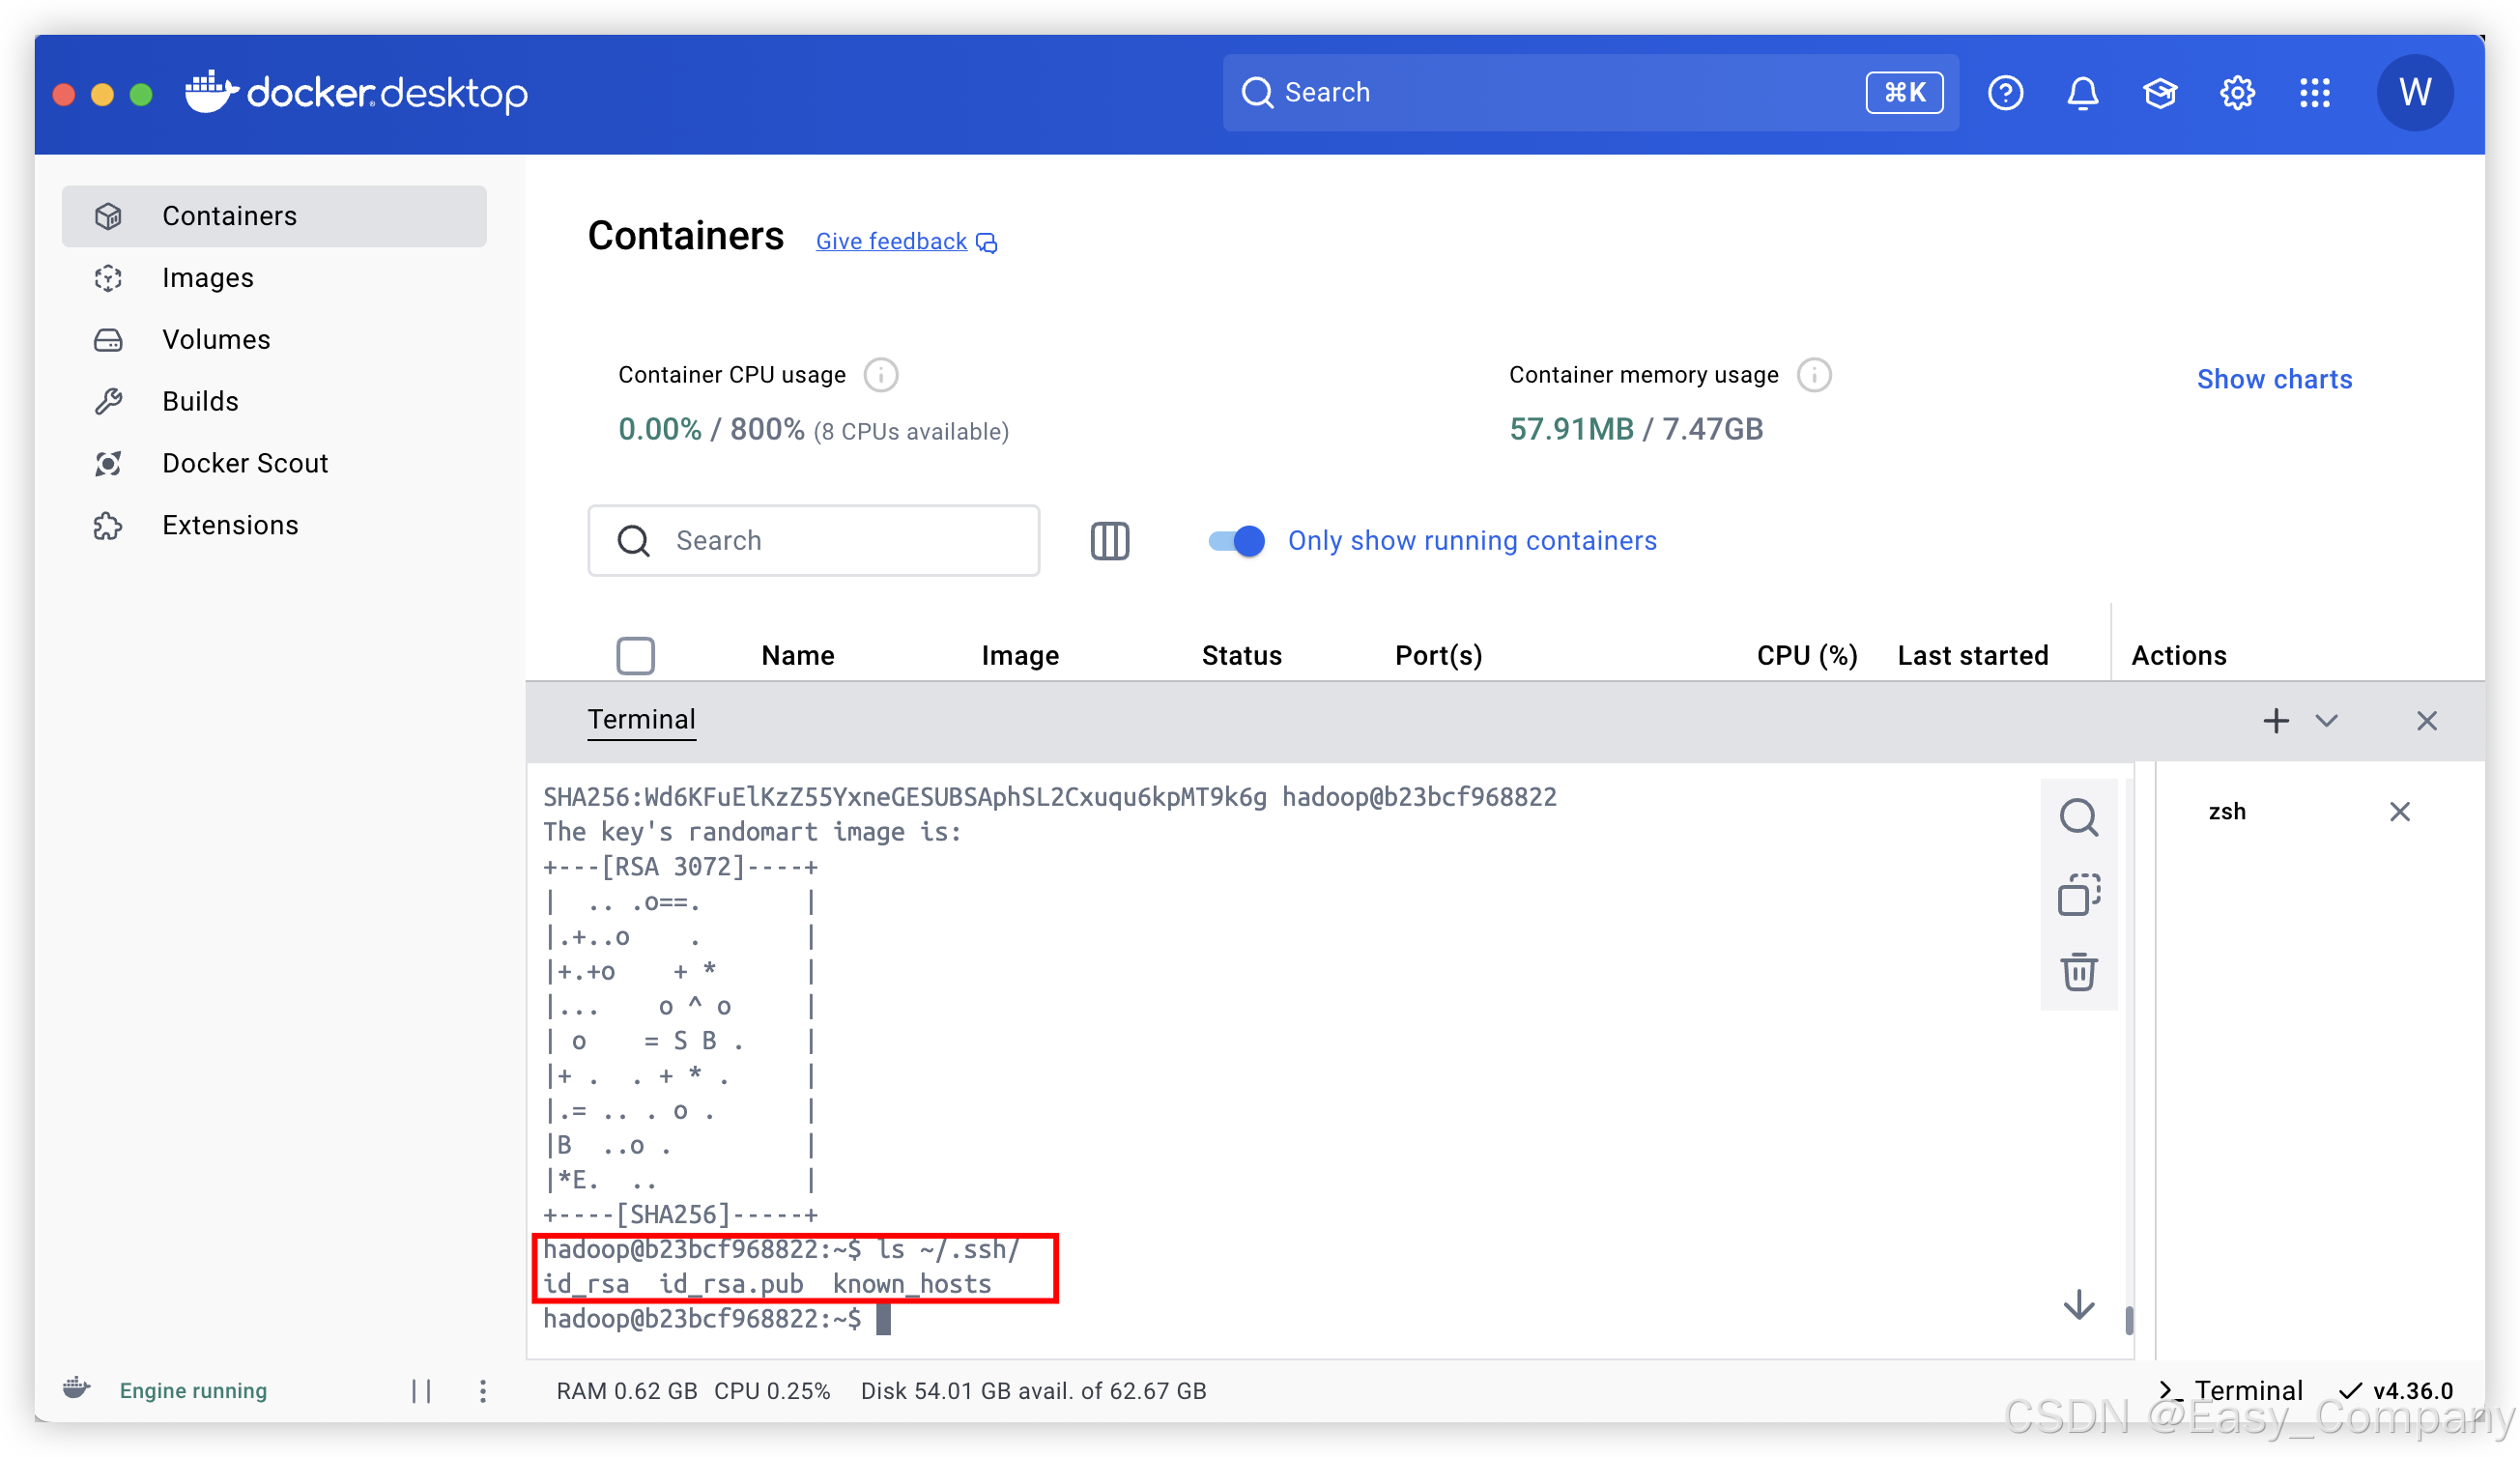Click the v4.36.0 version indicator
Viewport: 2520px width, 1457px height.
pyautogui.click(x=2396, y=1391)
